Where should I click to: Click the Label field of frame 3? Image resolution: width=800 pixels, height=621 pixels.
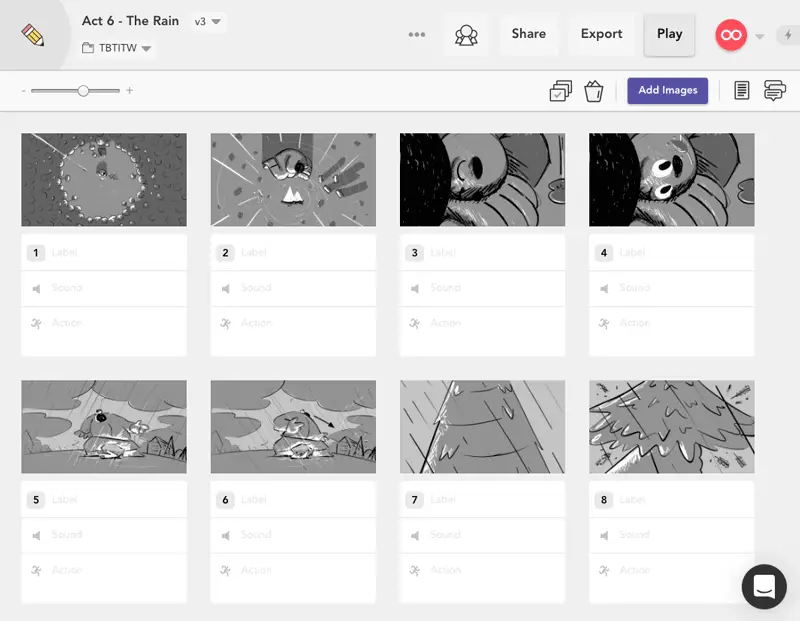(x=483, y=253)
